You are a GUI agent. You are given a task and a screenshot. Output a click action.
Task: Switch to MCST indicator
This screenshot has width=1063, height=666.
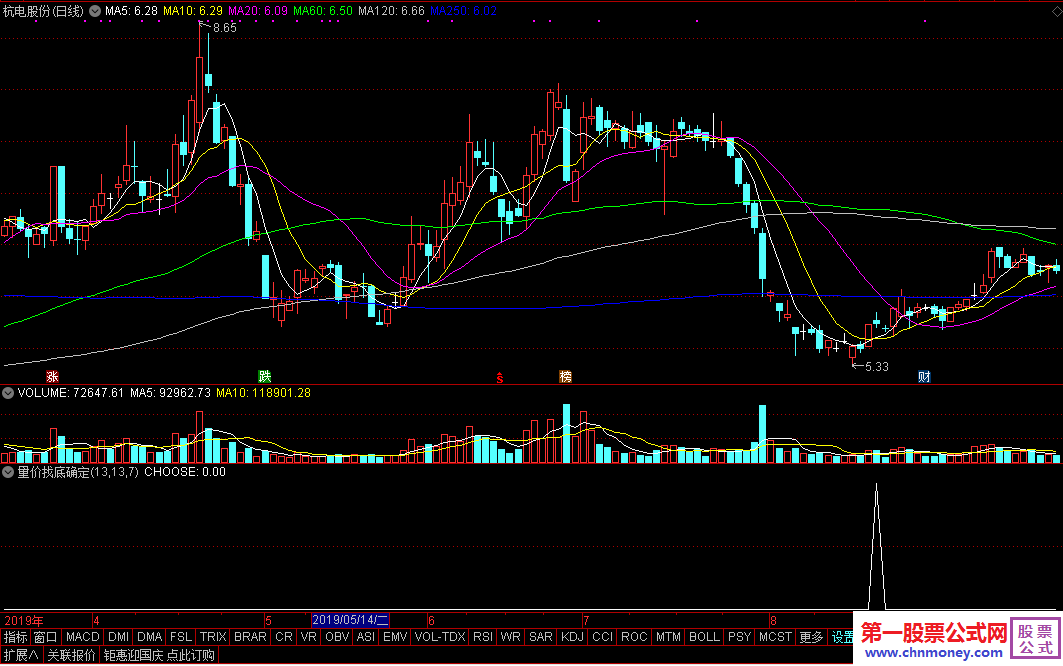[x=776, y=637]
